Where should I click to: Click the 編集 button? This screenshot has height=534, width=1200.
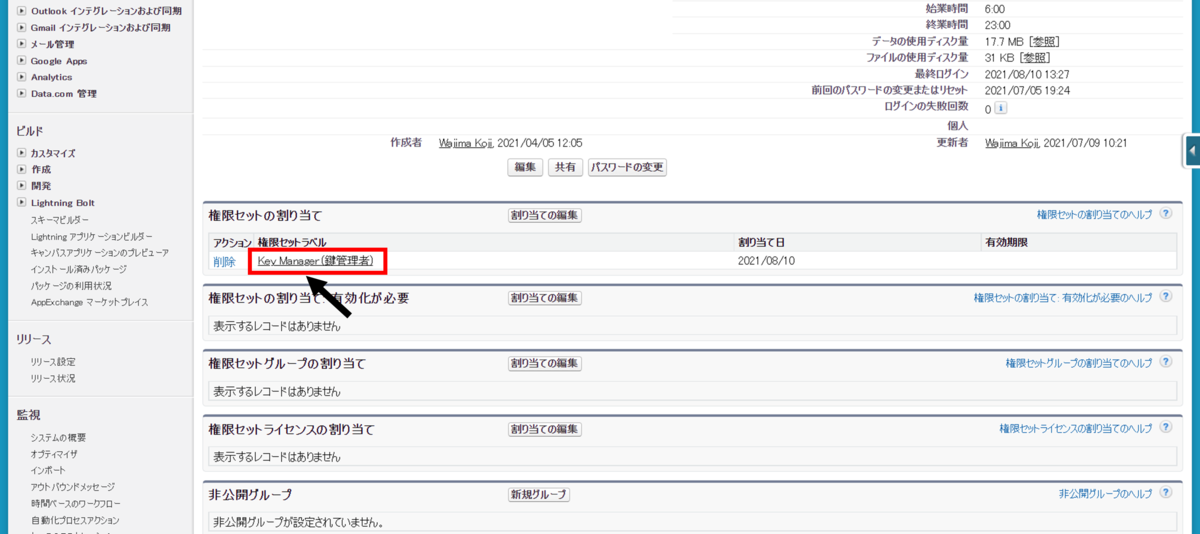pos(526,168)
